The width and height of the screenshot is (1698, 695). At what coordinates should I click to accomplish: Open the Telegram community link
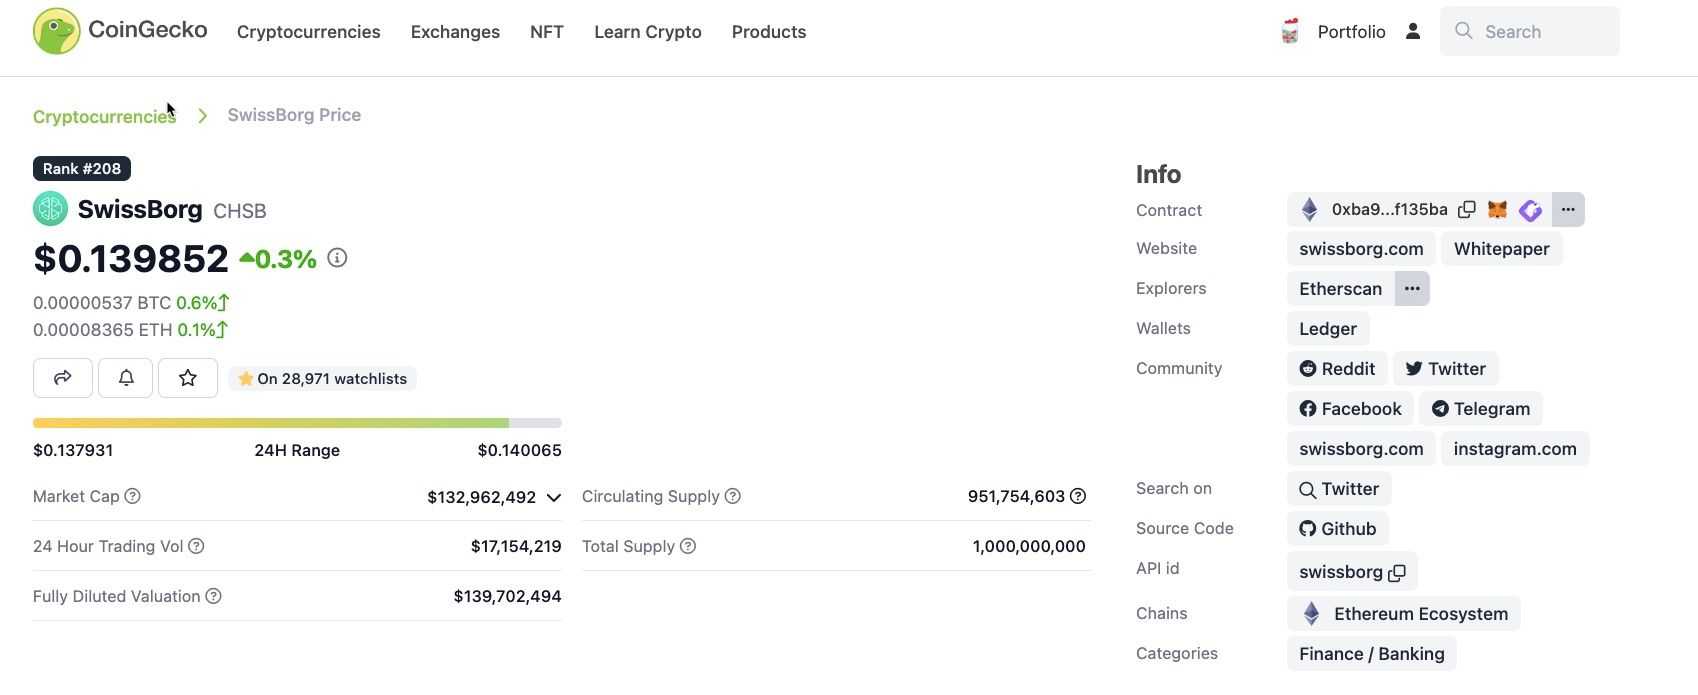(x=1481, y=409)
